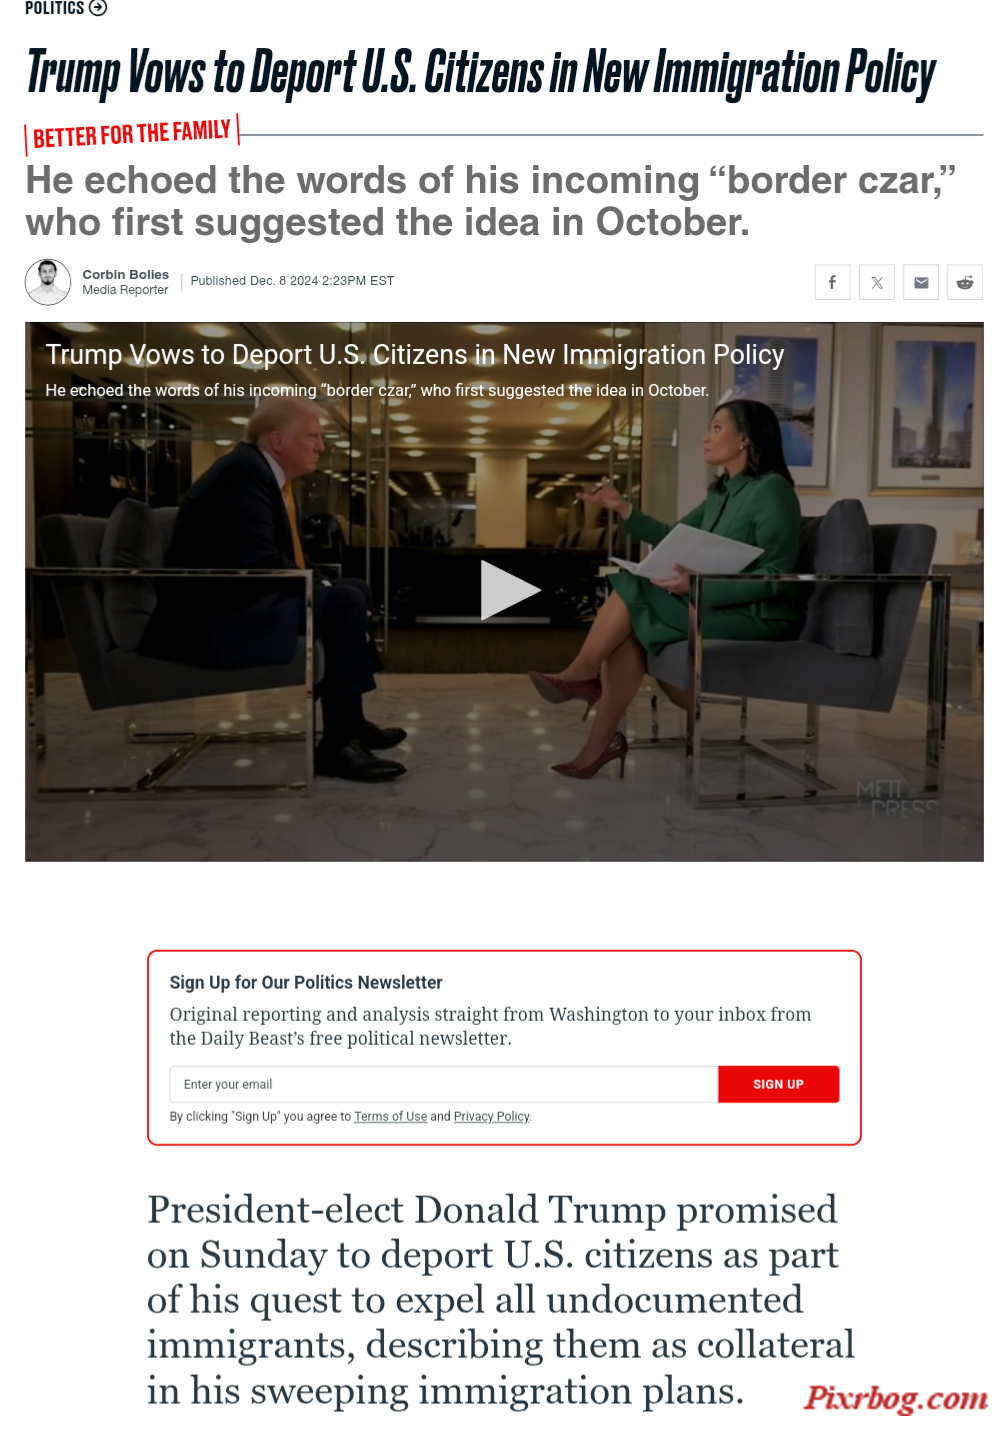Viewport: 1008px width, 1431px height.
Task: Play the Trump interview video
Action: 510,590
